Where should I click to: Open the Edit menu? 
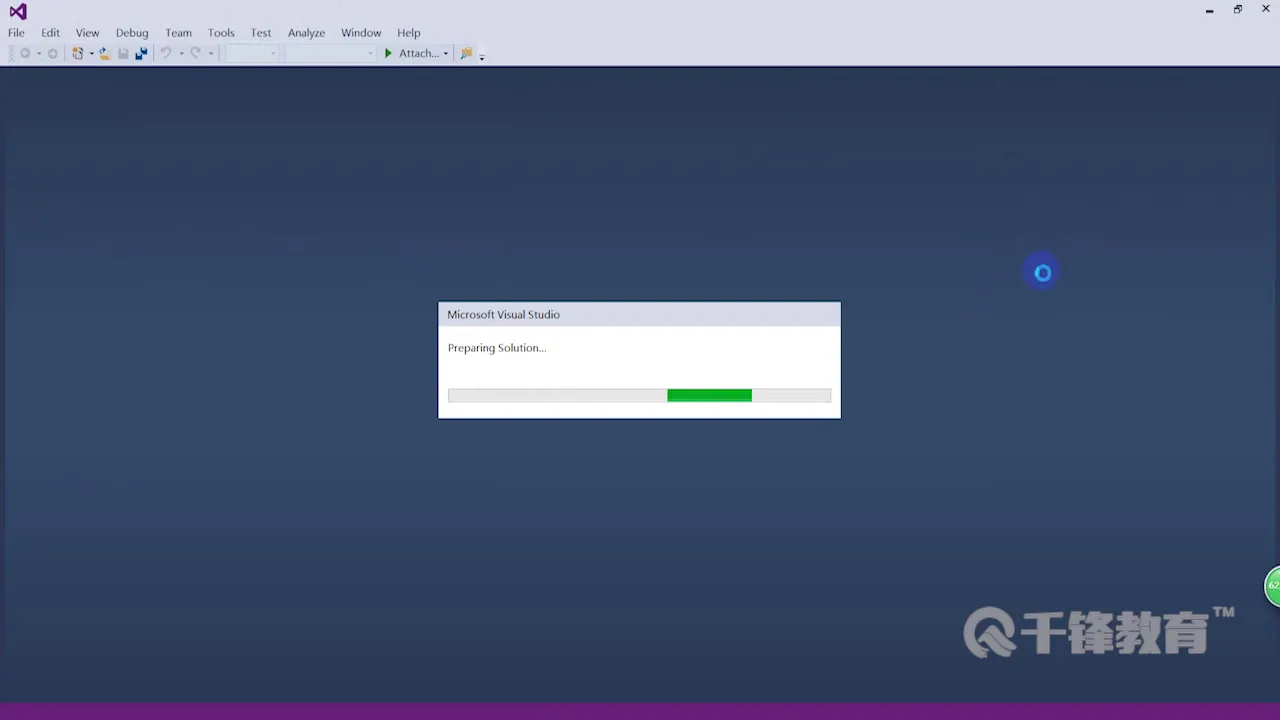click(50, 33)
